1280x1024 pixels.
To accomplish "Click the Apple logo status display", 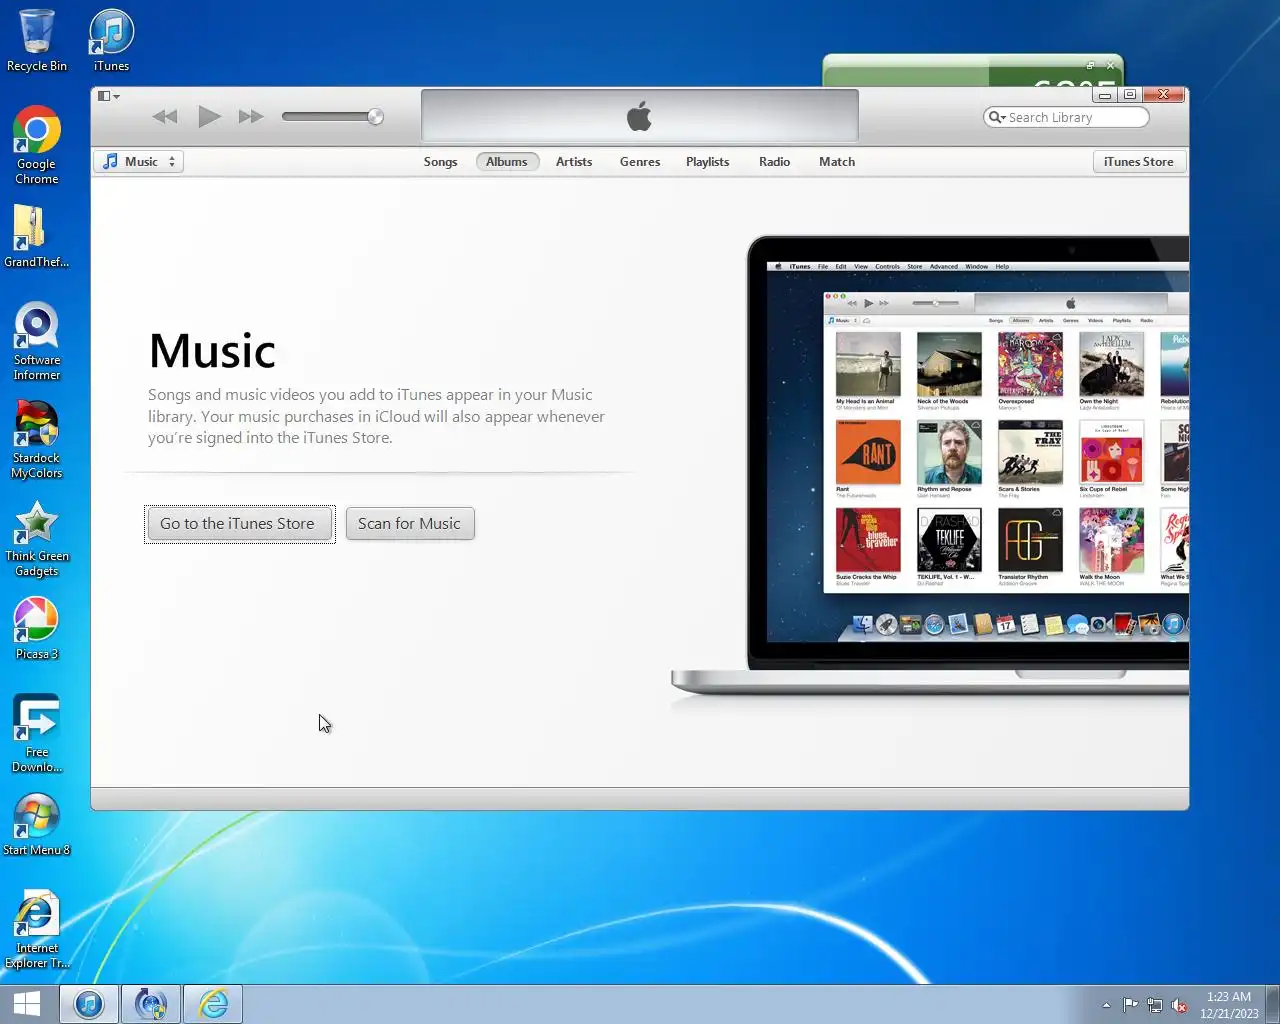I will pos(640,117).
